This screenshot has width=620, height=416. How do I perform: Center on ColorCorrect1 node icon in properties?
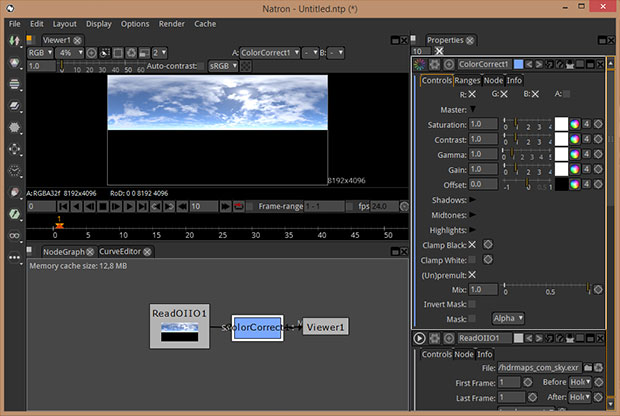(x=449, y=64)
